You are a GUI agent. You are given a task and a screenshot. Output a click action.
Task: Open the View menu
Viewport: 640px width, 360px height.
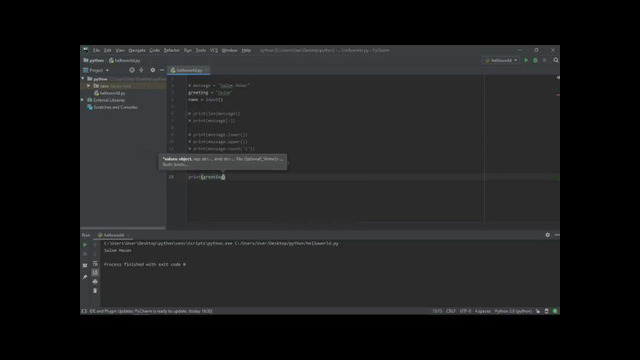120,50
